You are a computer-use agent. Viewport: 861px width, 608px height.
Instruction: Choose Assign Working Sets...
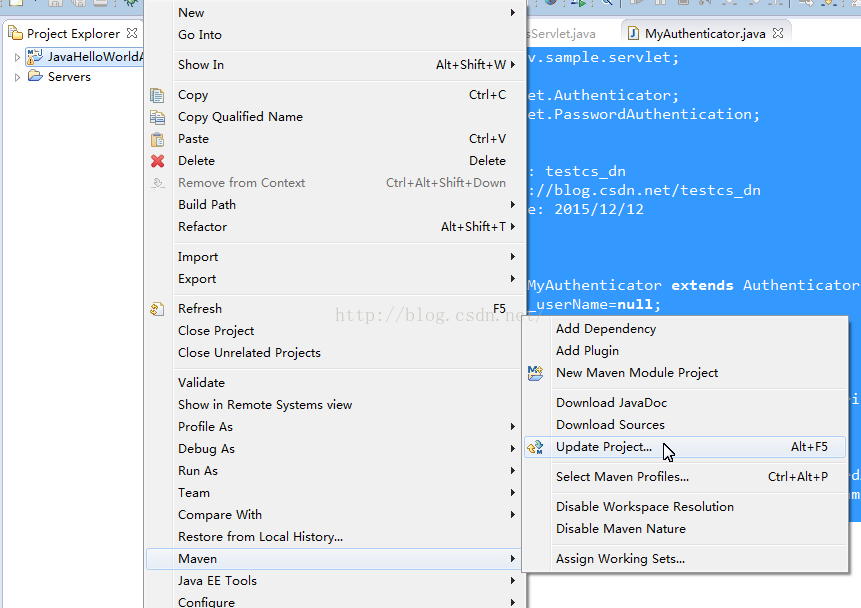click(685, 559)
